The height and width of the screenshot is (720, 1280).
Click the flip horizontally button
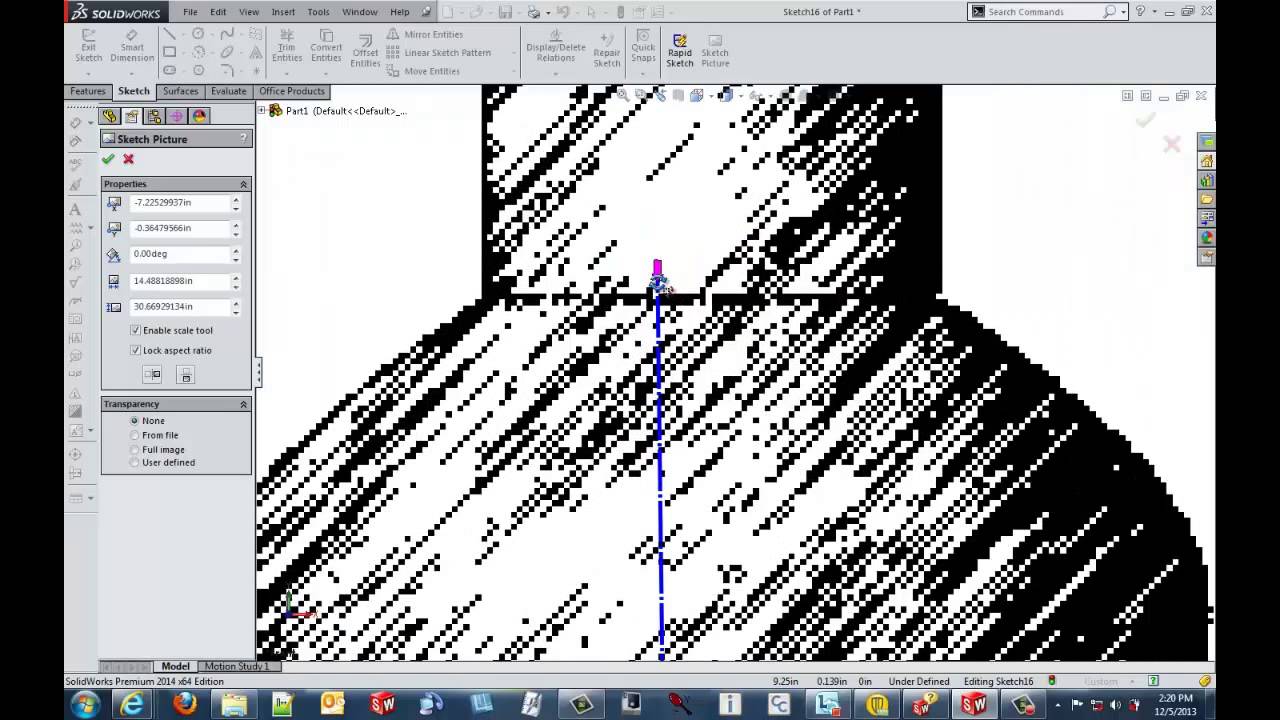(x=152, y=375)
